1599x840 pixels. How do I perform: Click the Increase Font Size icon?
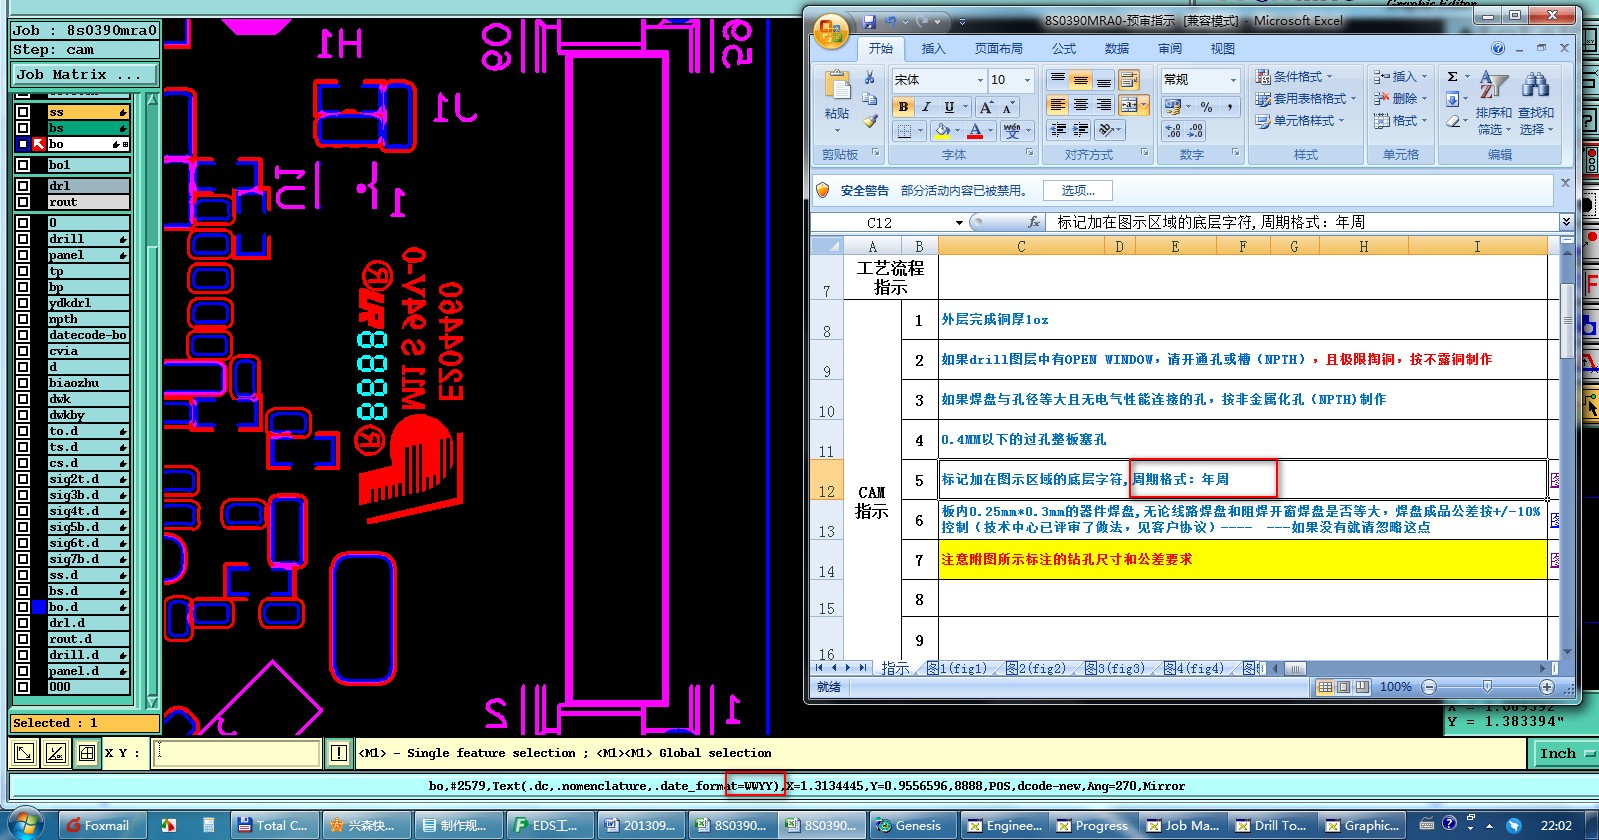pos(987,107)
